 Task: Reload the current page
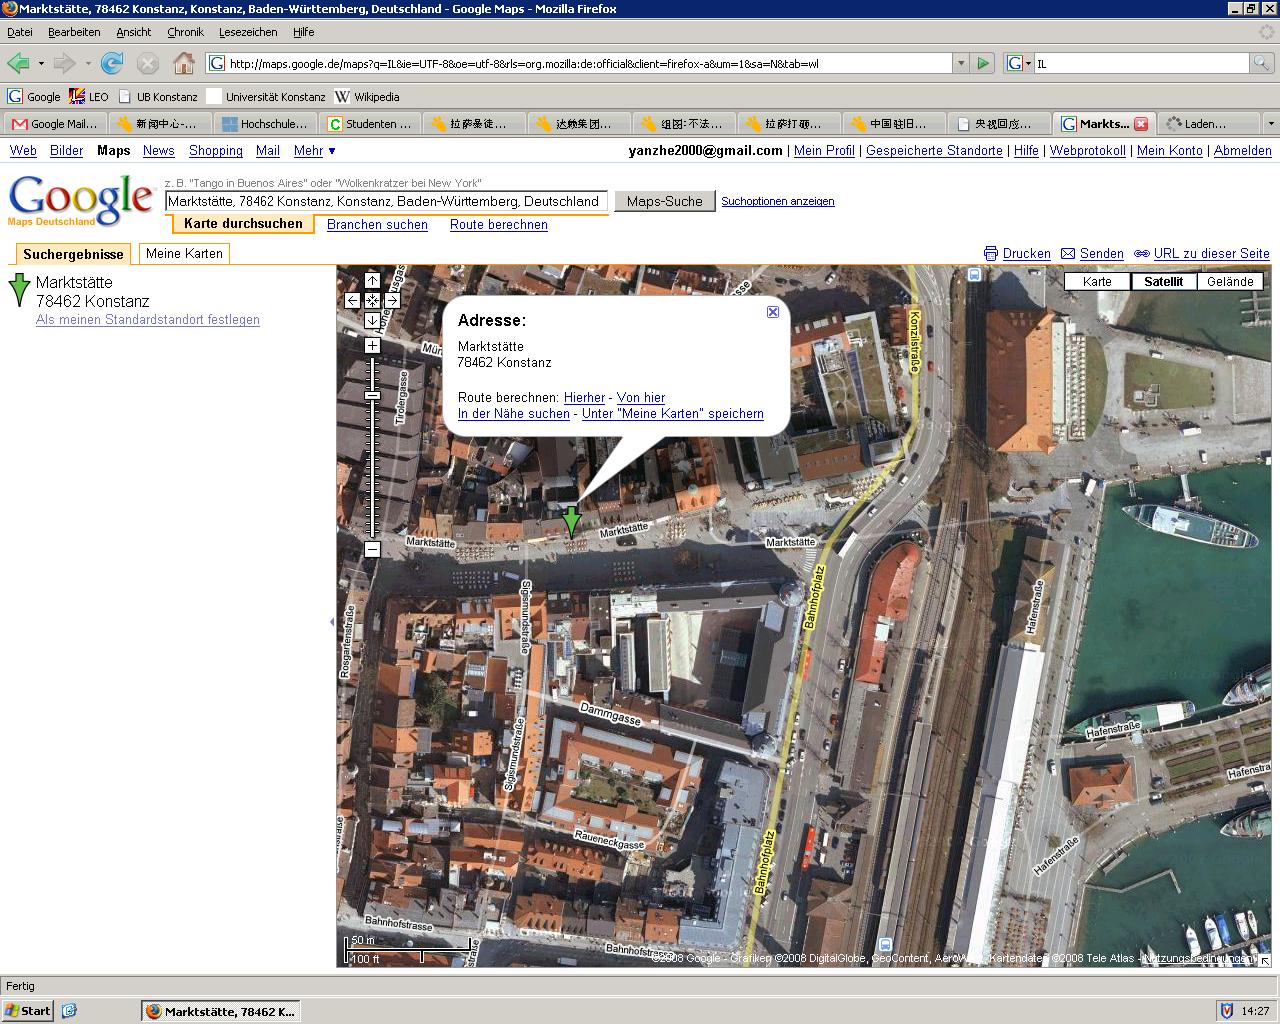112,63
